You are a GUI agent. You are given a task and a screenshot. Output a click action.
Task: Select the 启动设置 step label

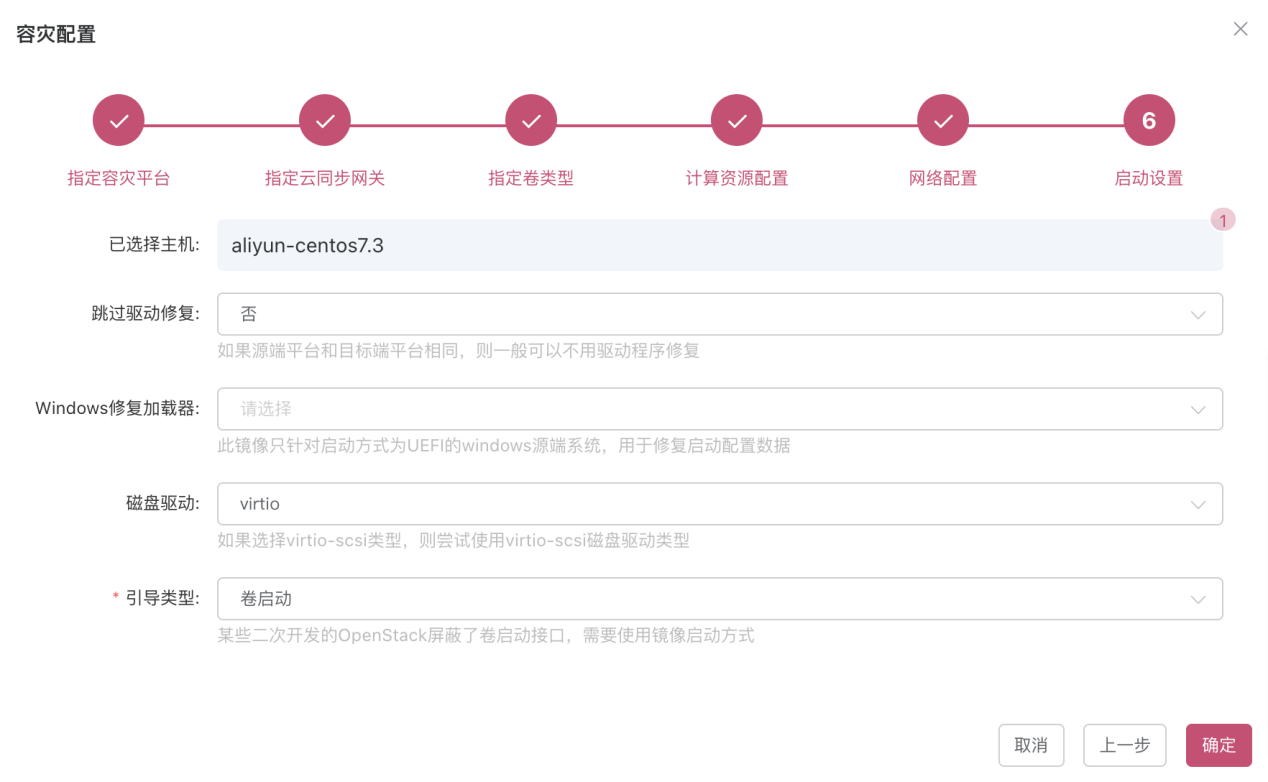pyautogui.click(x=1148, y=178)
